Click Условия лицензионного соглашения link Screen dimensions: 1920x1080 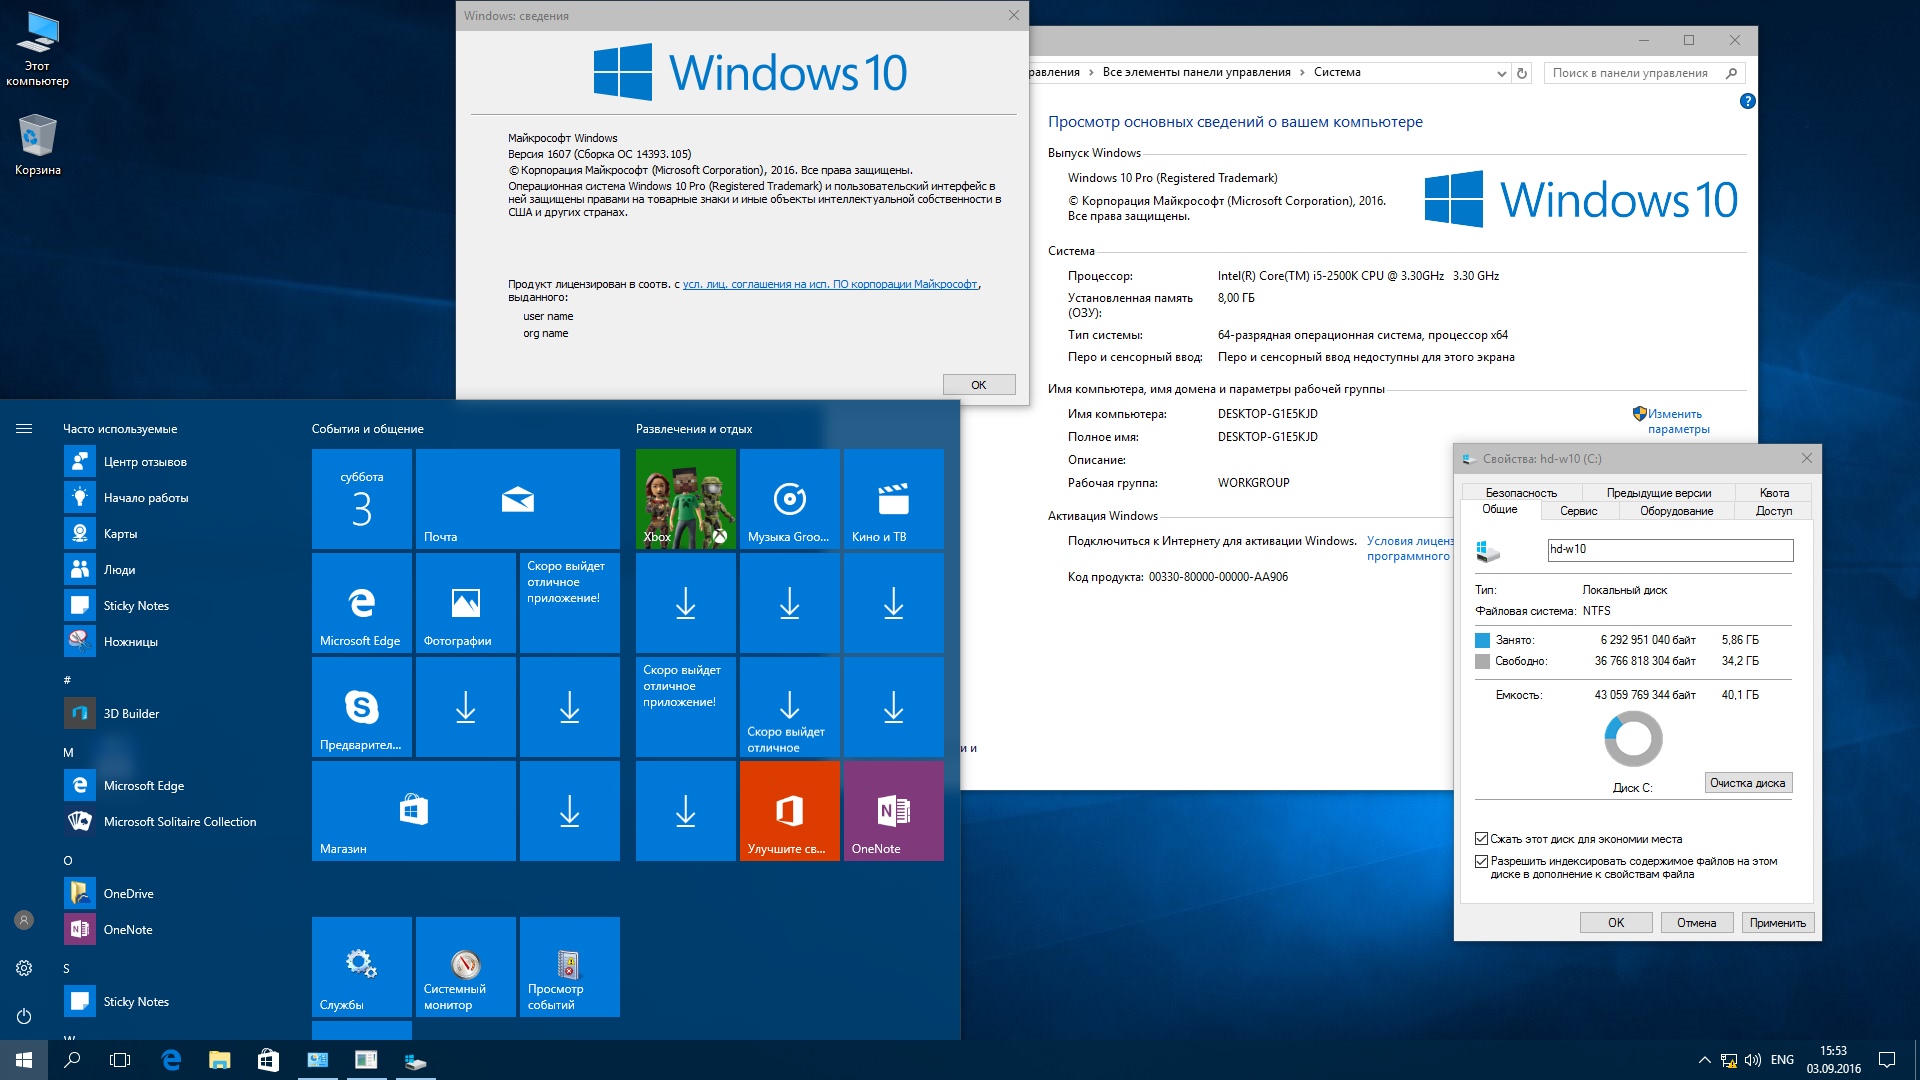(x=1410, y=548)
